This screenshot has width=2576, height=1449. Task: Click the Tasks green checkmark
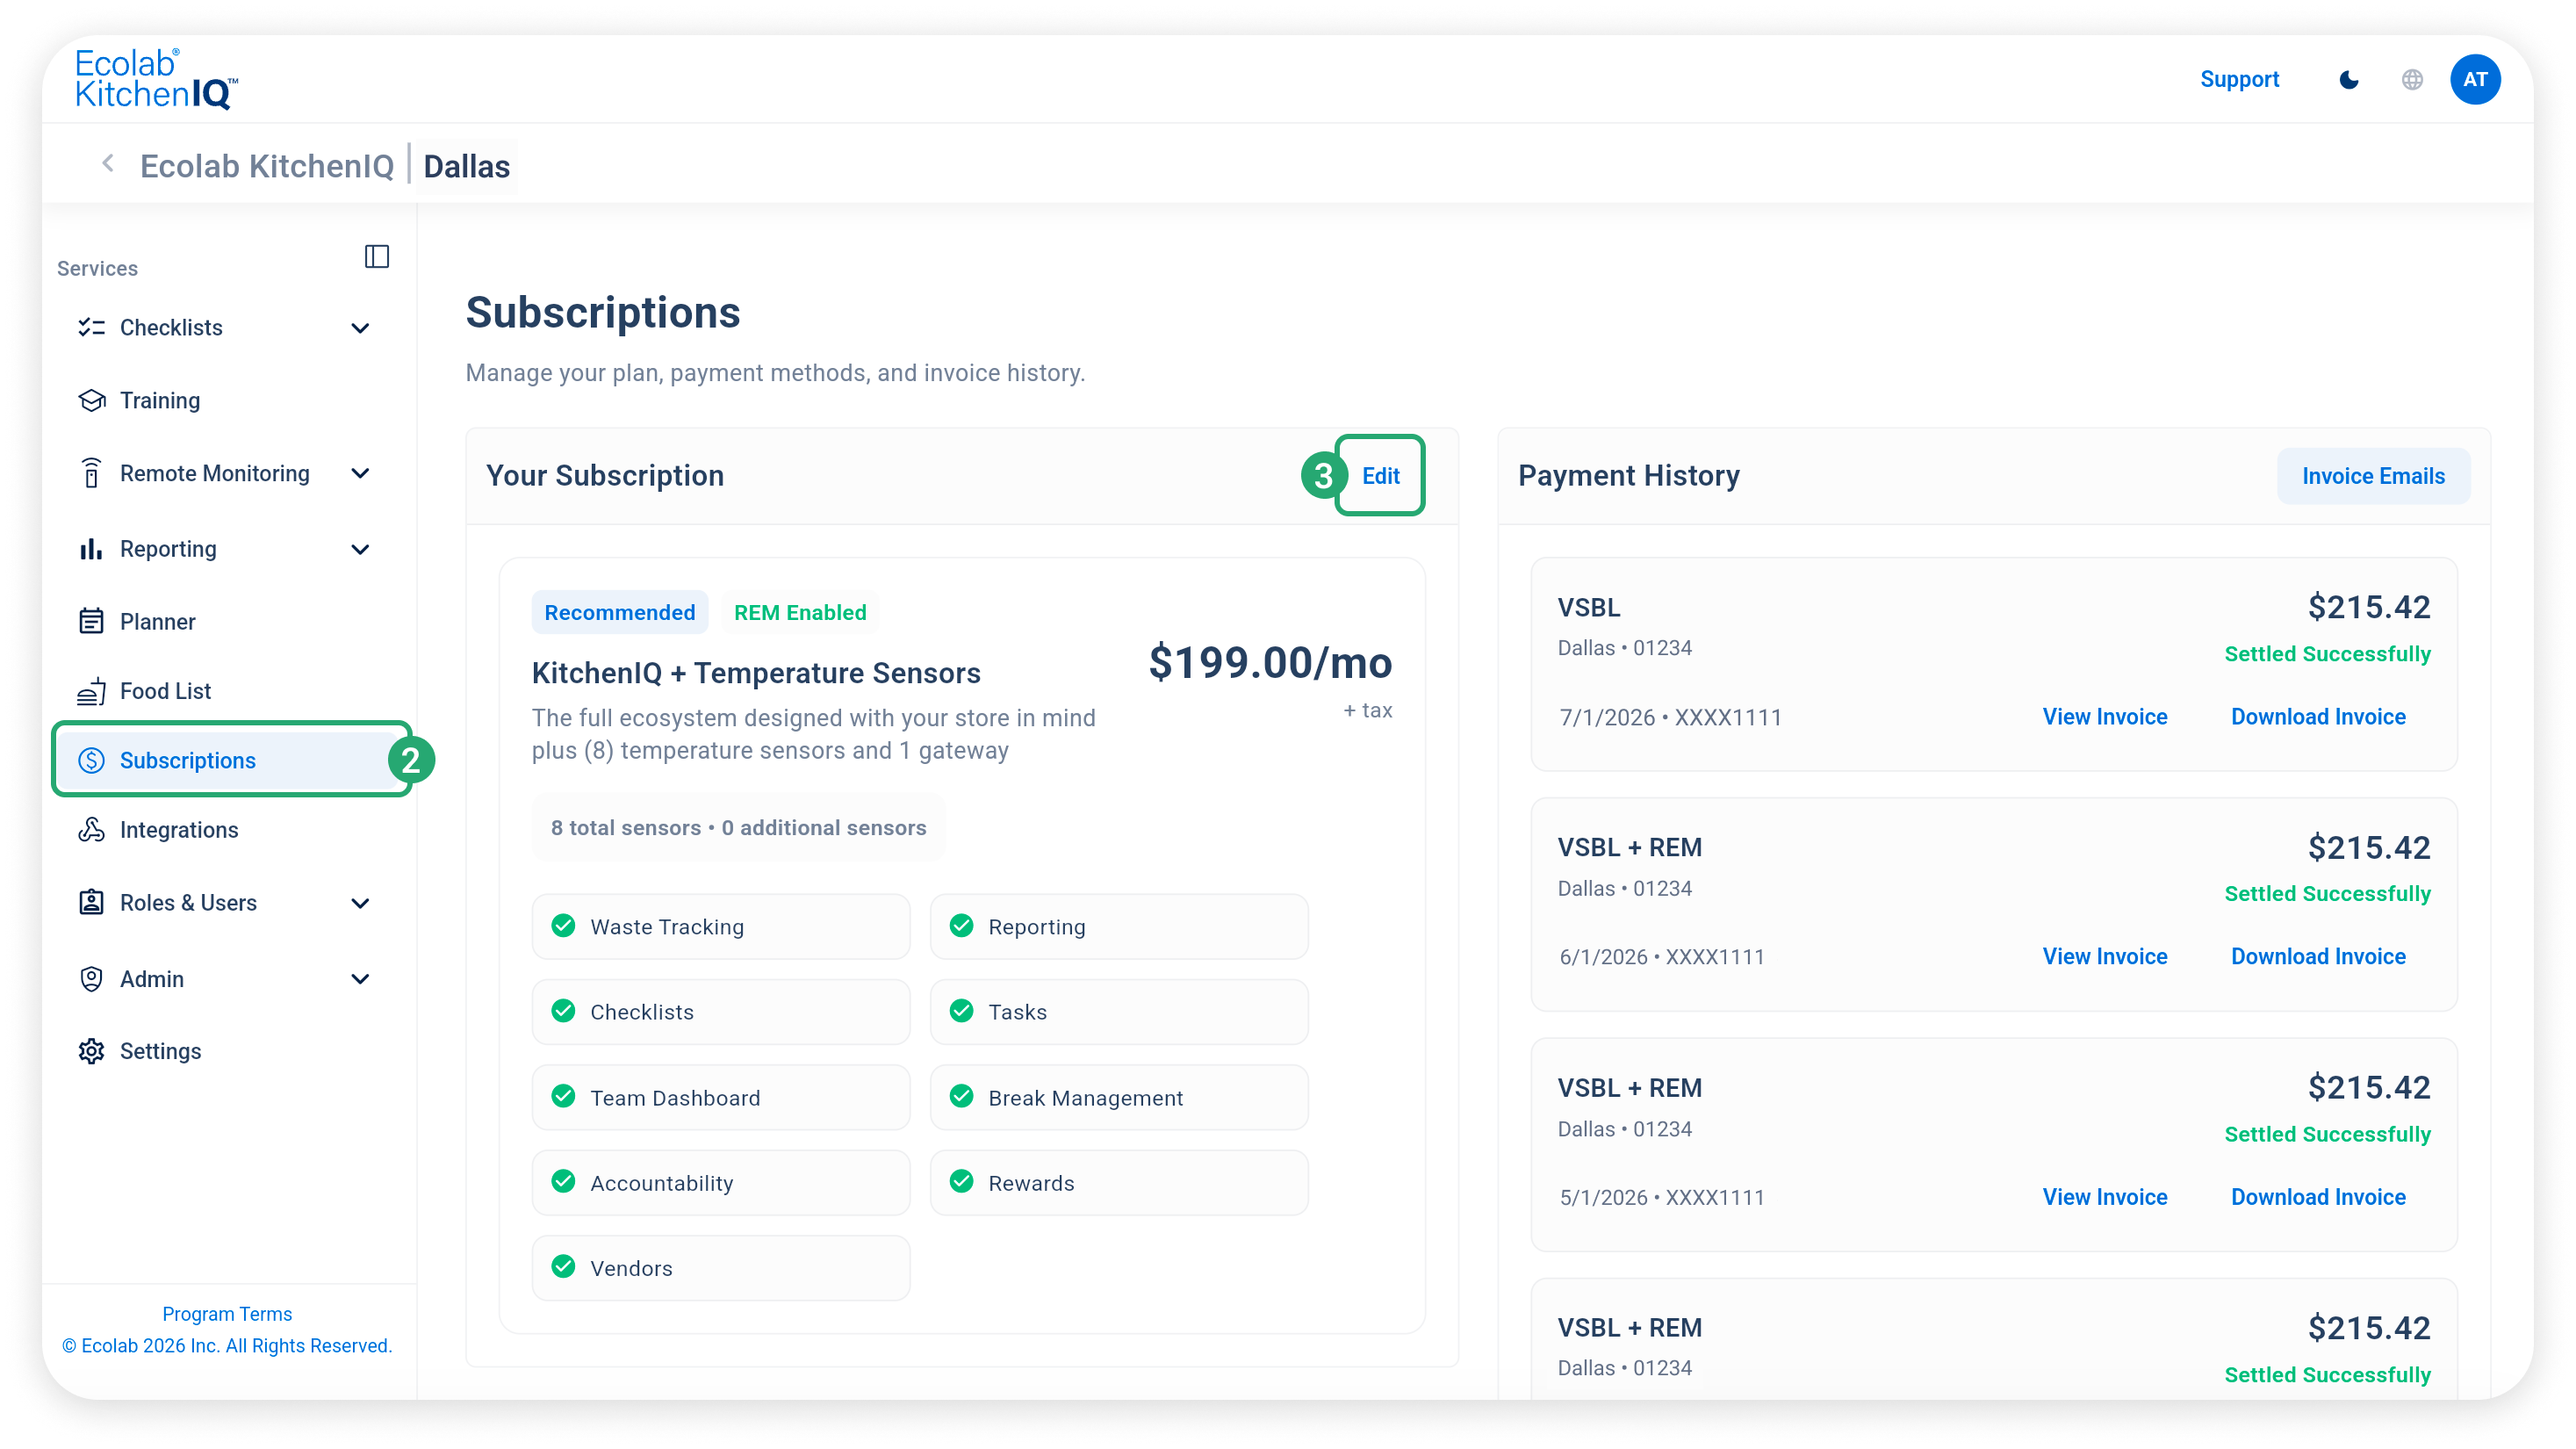[961, 1011]
